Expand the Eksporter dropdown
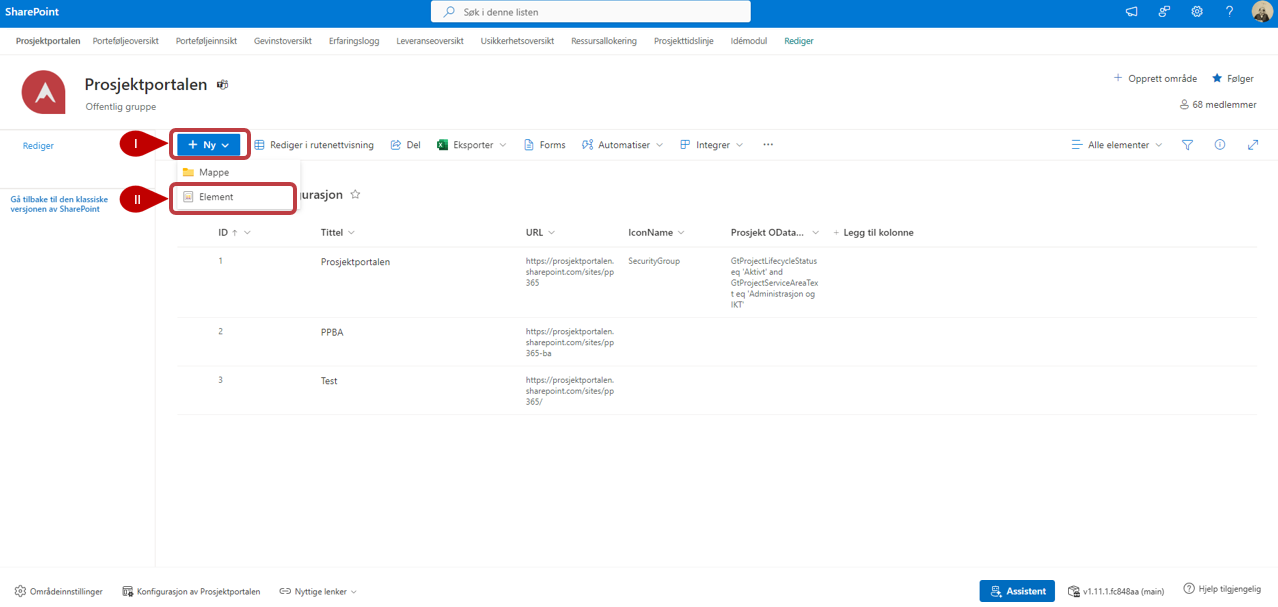Viewport: 1278px width, 607px height. pos(472,145)
